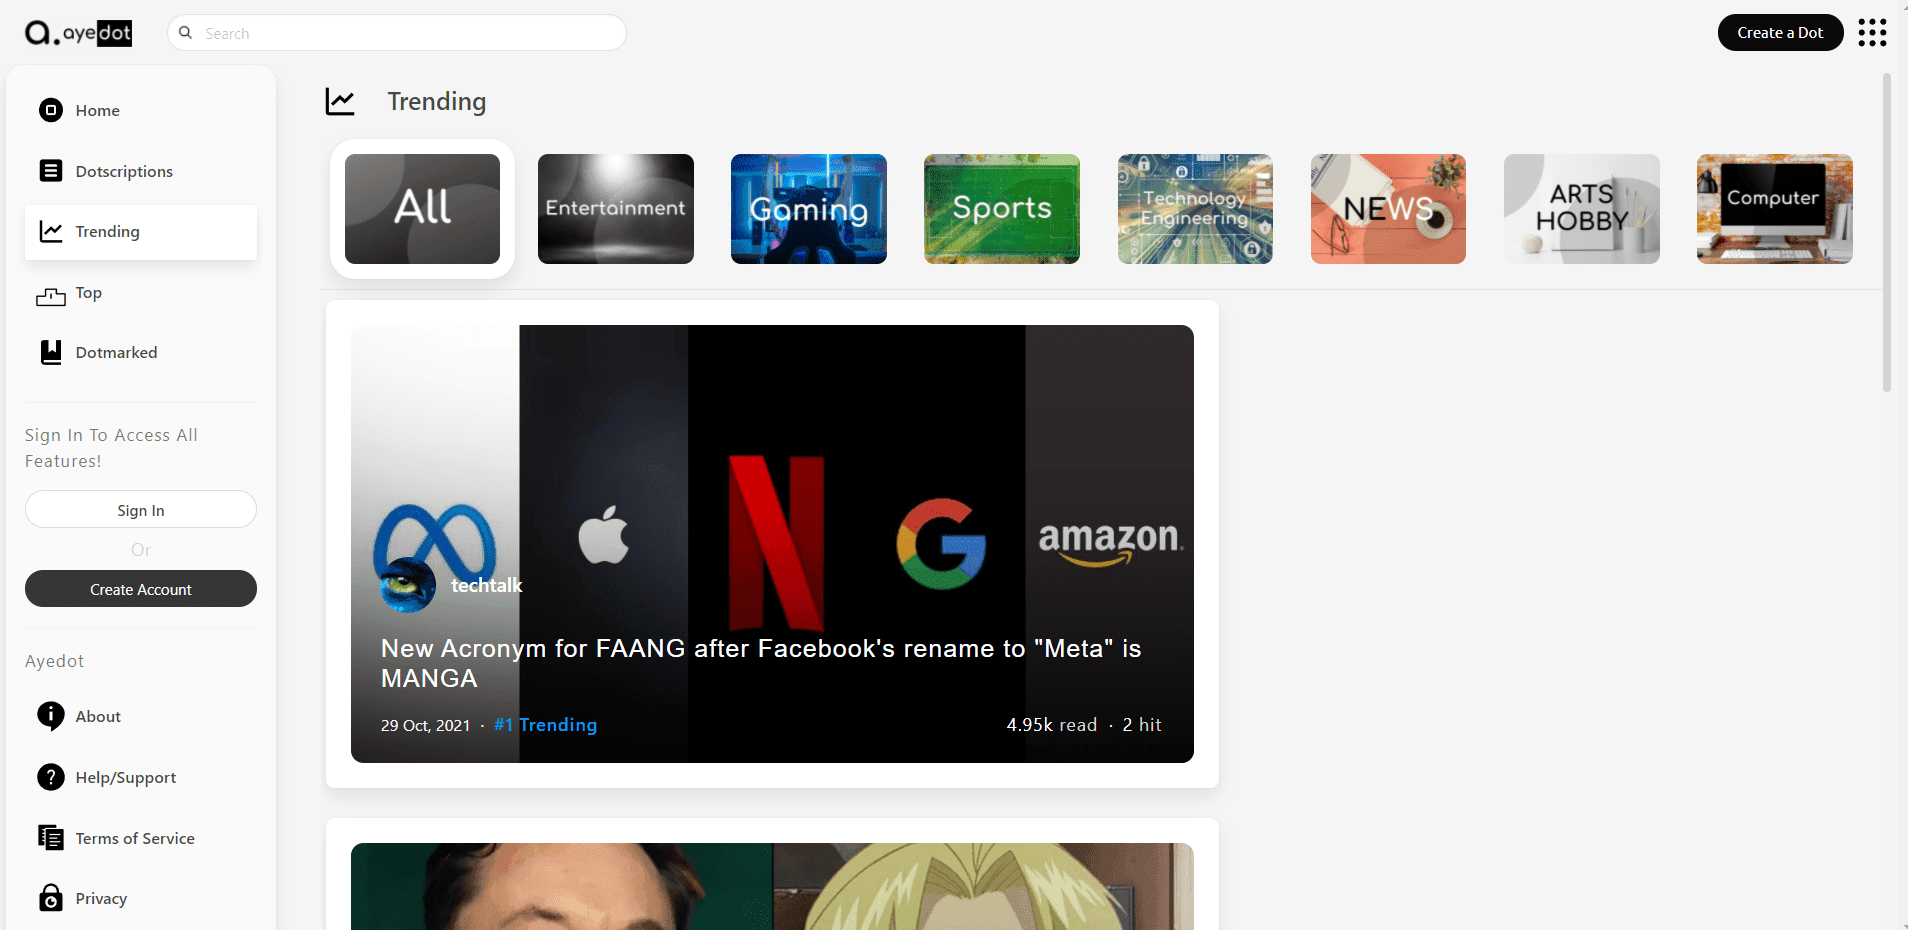Select the NEWS category tile
1908x930 pixels.
pos(1388,209)
